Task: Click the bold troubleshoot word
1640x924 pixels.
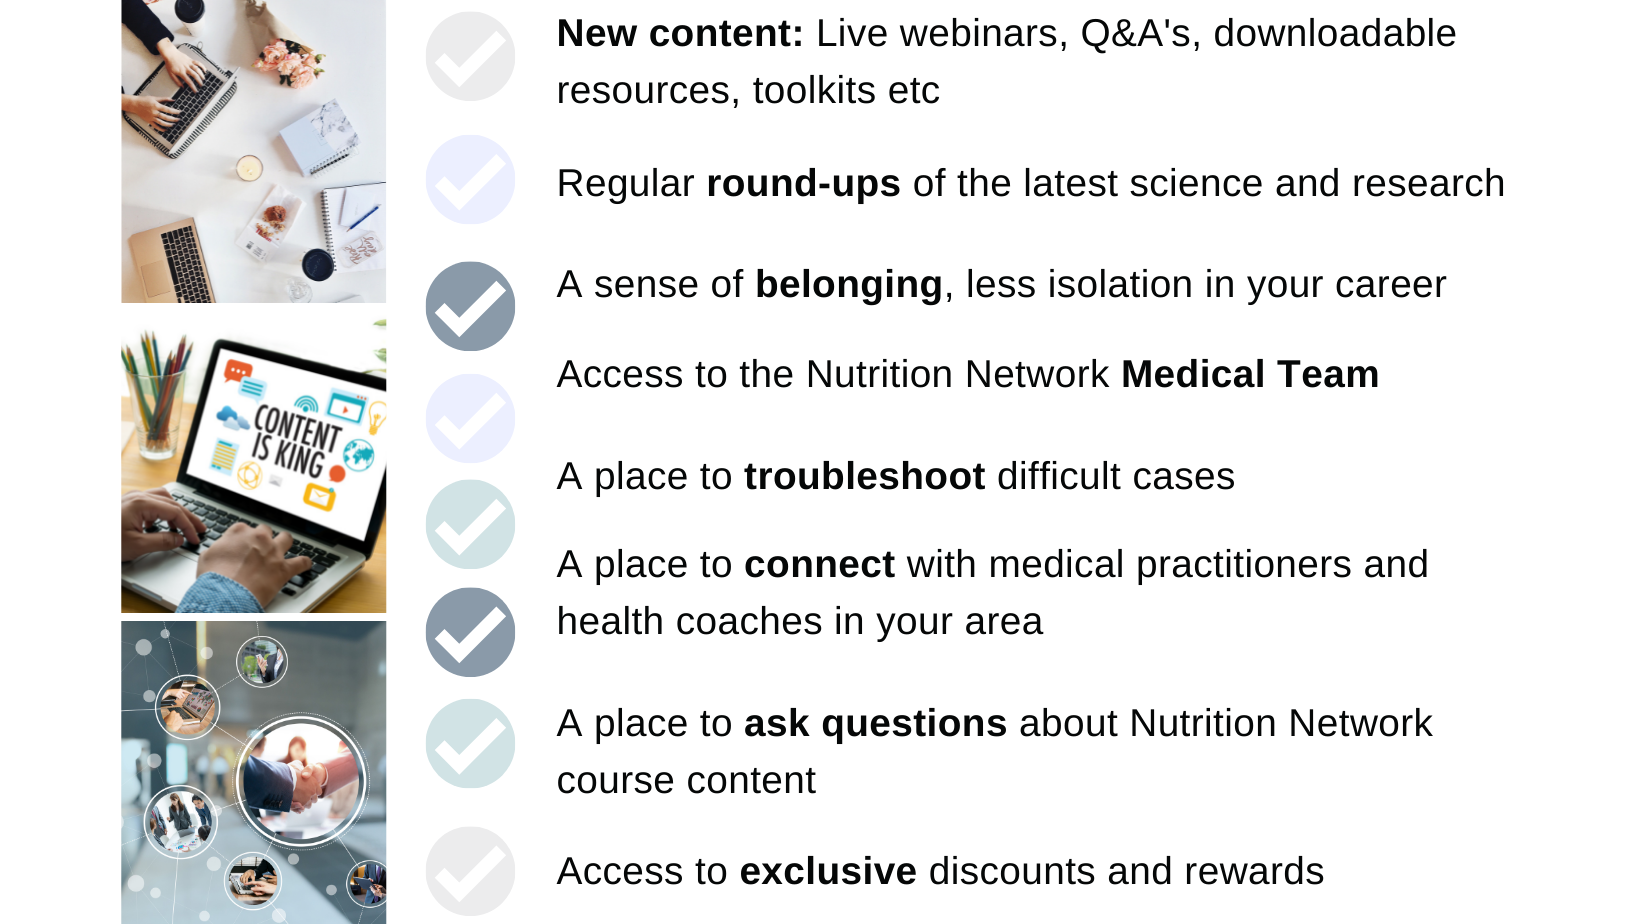Action: tap(865, 477)
